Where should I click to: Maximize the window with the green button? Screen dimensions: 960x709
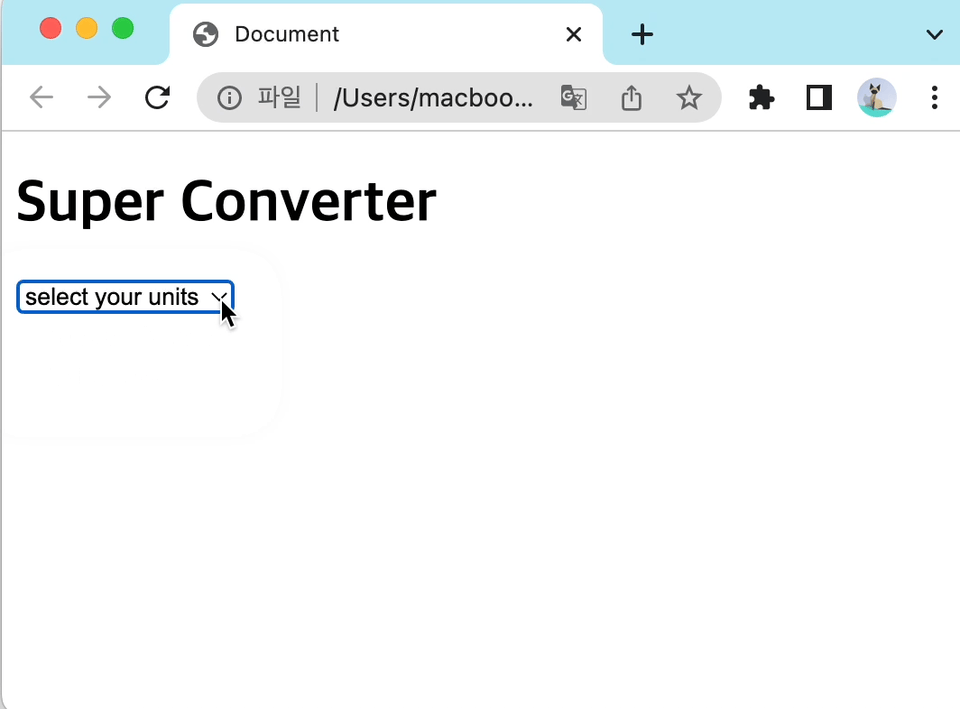coord(123,28)
